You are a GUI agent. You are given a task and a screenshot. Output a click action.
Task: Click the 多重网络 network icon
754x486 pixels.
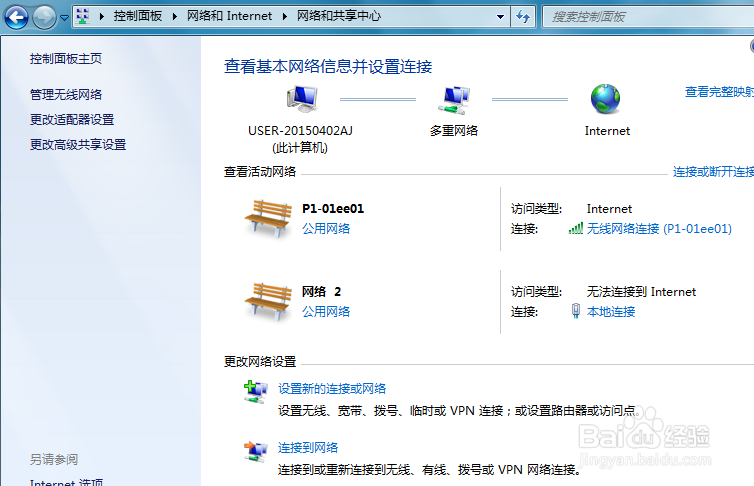click(x=454, y=100)
